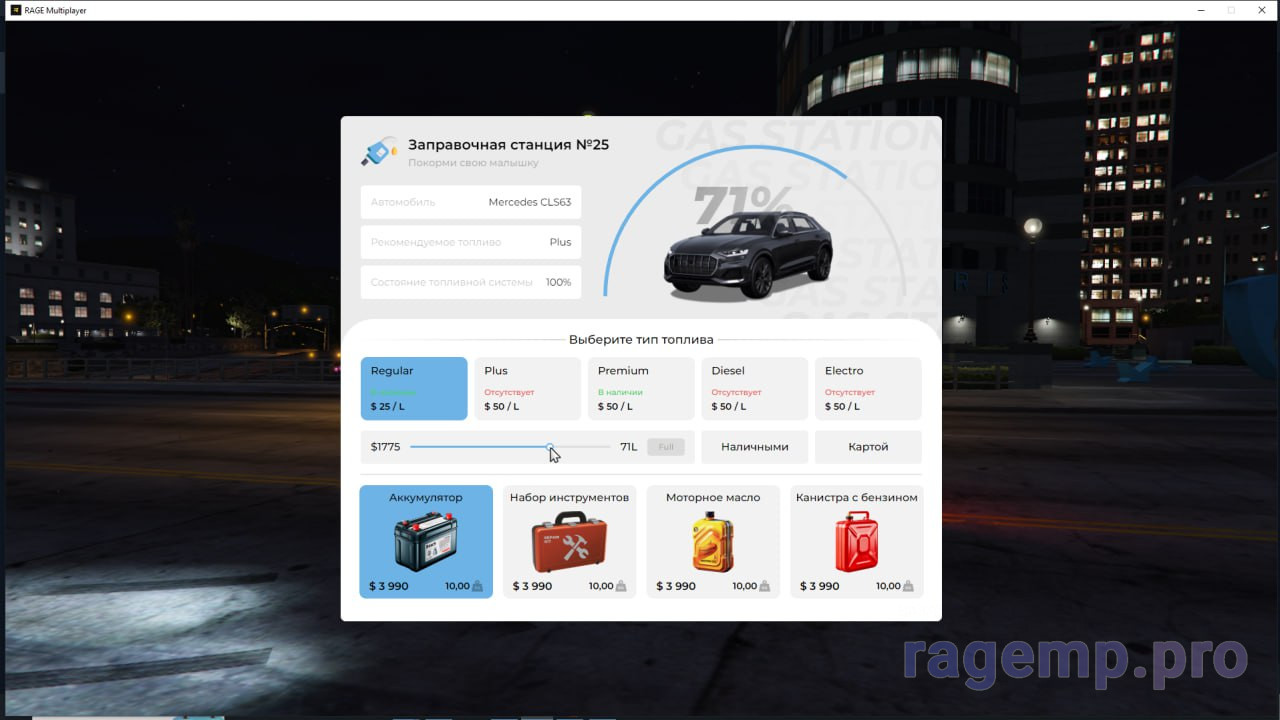Select the Канистра с бензином product card
1280x720 pixels.
pos(857,541)
